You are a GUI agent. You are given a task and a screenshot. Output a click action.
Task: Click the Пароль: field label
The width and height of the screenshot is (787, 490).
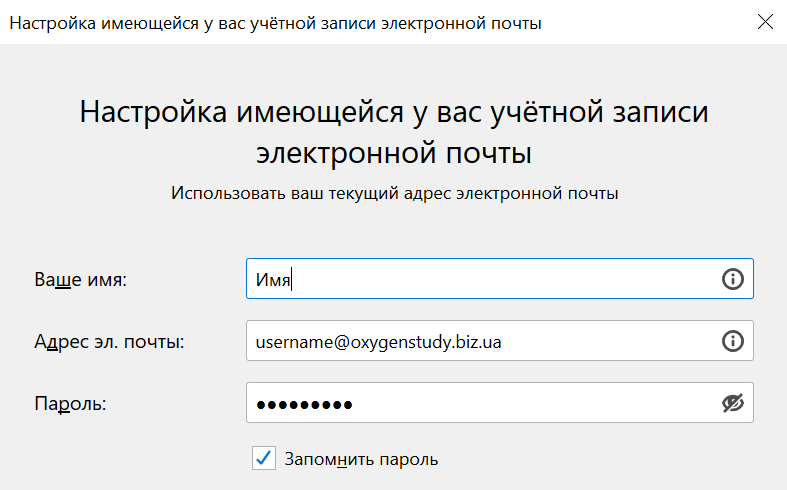[x=70, y=404]
